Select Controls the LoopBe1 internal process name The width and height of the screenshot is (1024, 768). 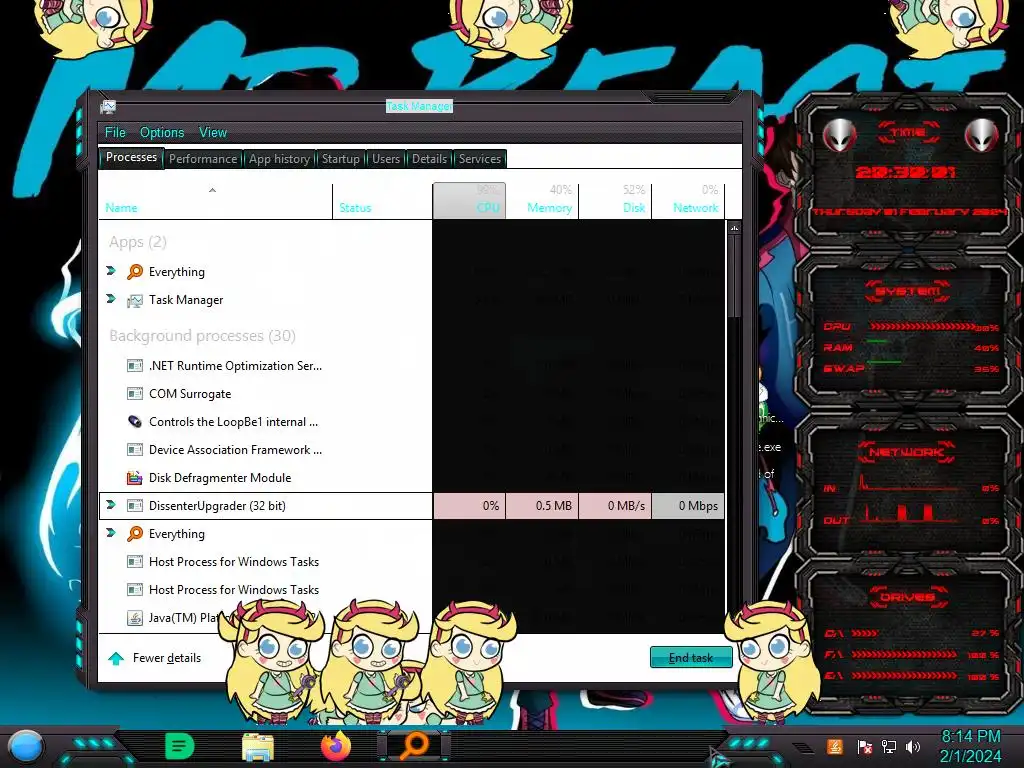coord(233,422)
